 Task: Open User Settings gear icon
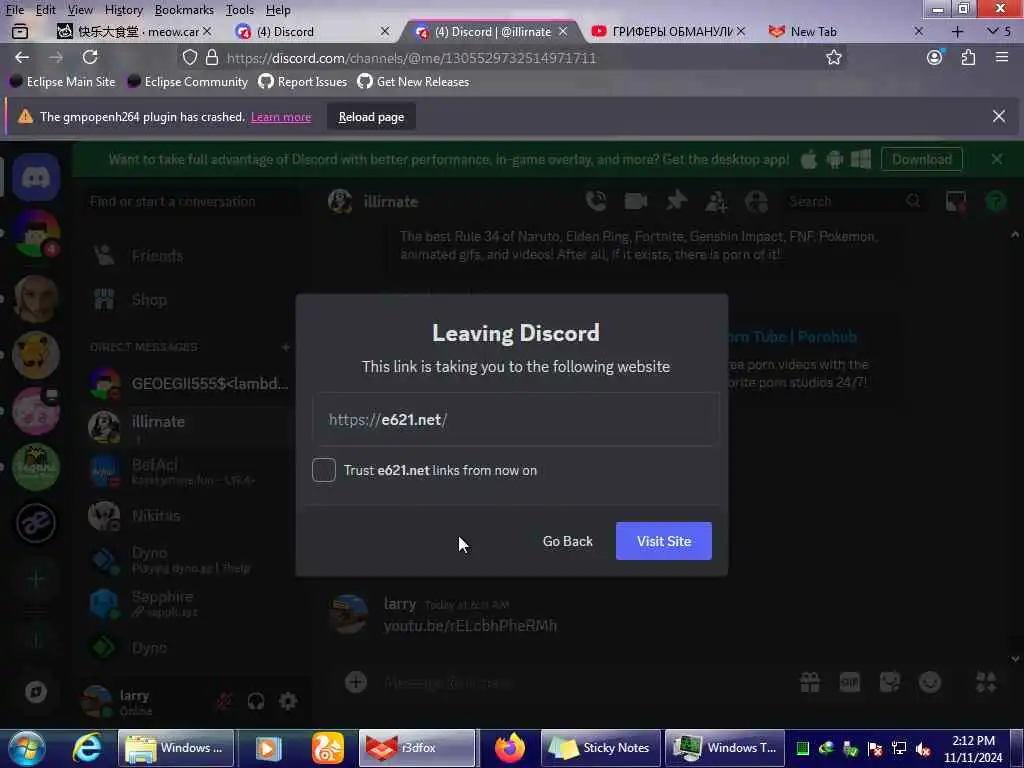coord(288,701)
